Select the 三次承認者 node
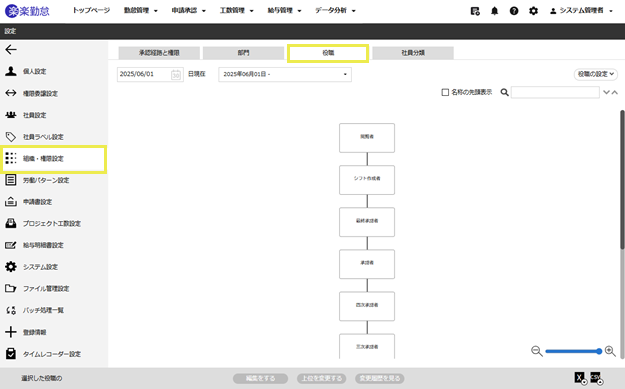Screen dimensions: 625x389 [x=367, y=346]
